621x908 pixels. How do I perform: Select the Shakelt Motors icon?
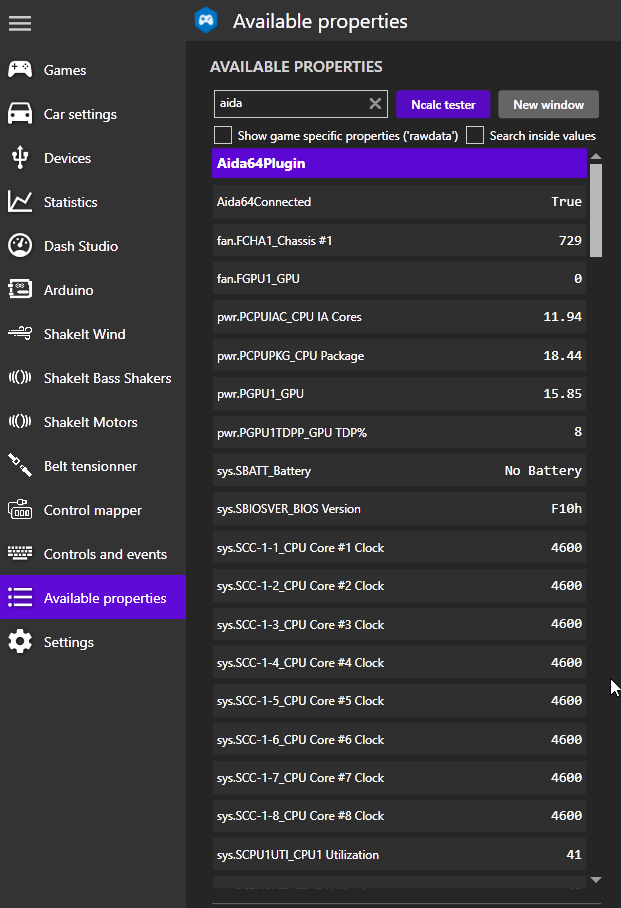[x=21, y=421]
